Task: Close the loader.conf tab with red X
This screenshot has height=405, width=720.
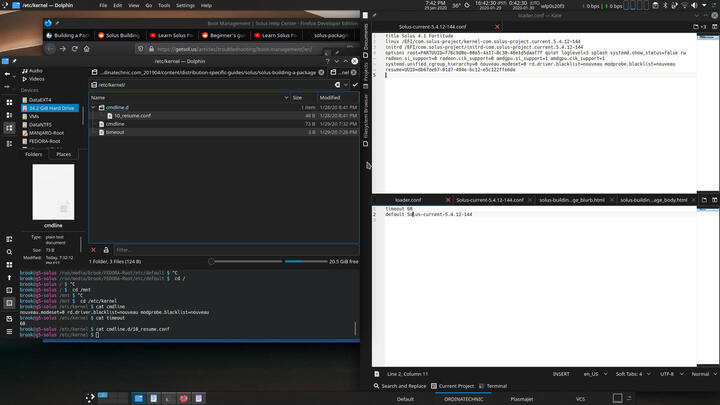Action: 448,200
